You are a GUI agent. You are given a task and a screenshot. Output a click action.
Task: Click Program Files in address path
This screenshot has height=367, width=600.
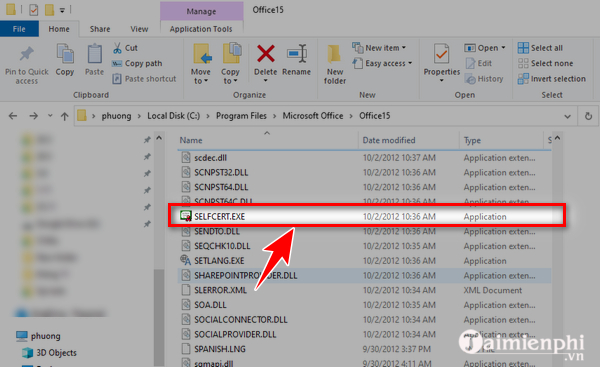coord(241,116)
